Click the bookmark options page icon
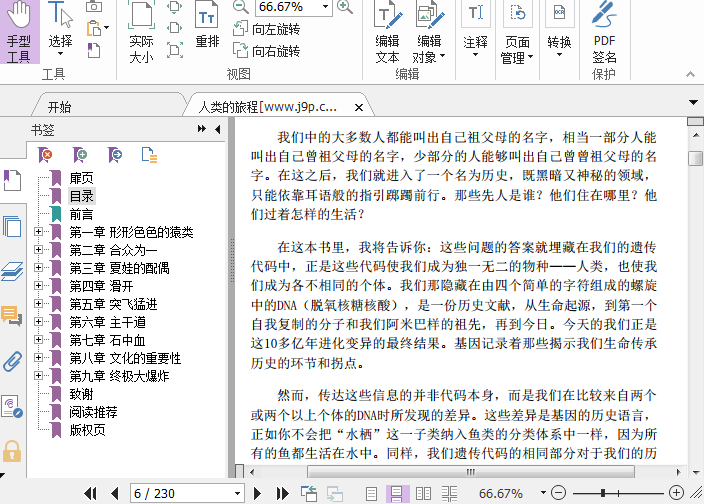Image resolution: width=704 pixels, height=504 pixels. pos(149,155)
